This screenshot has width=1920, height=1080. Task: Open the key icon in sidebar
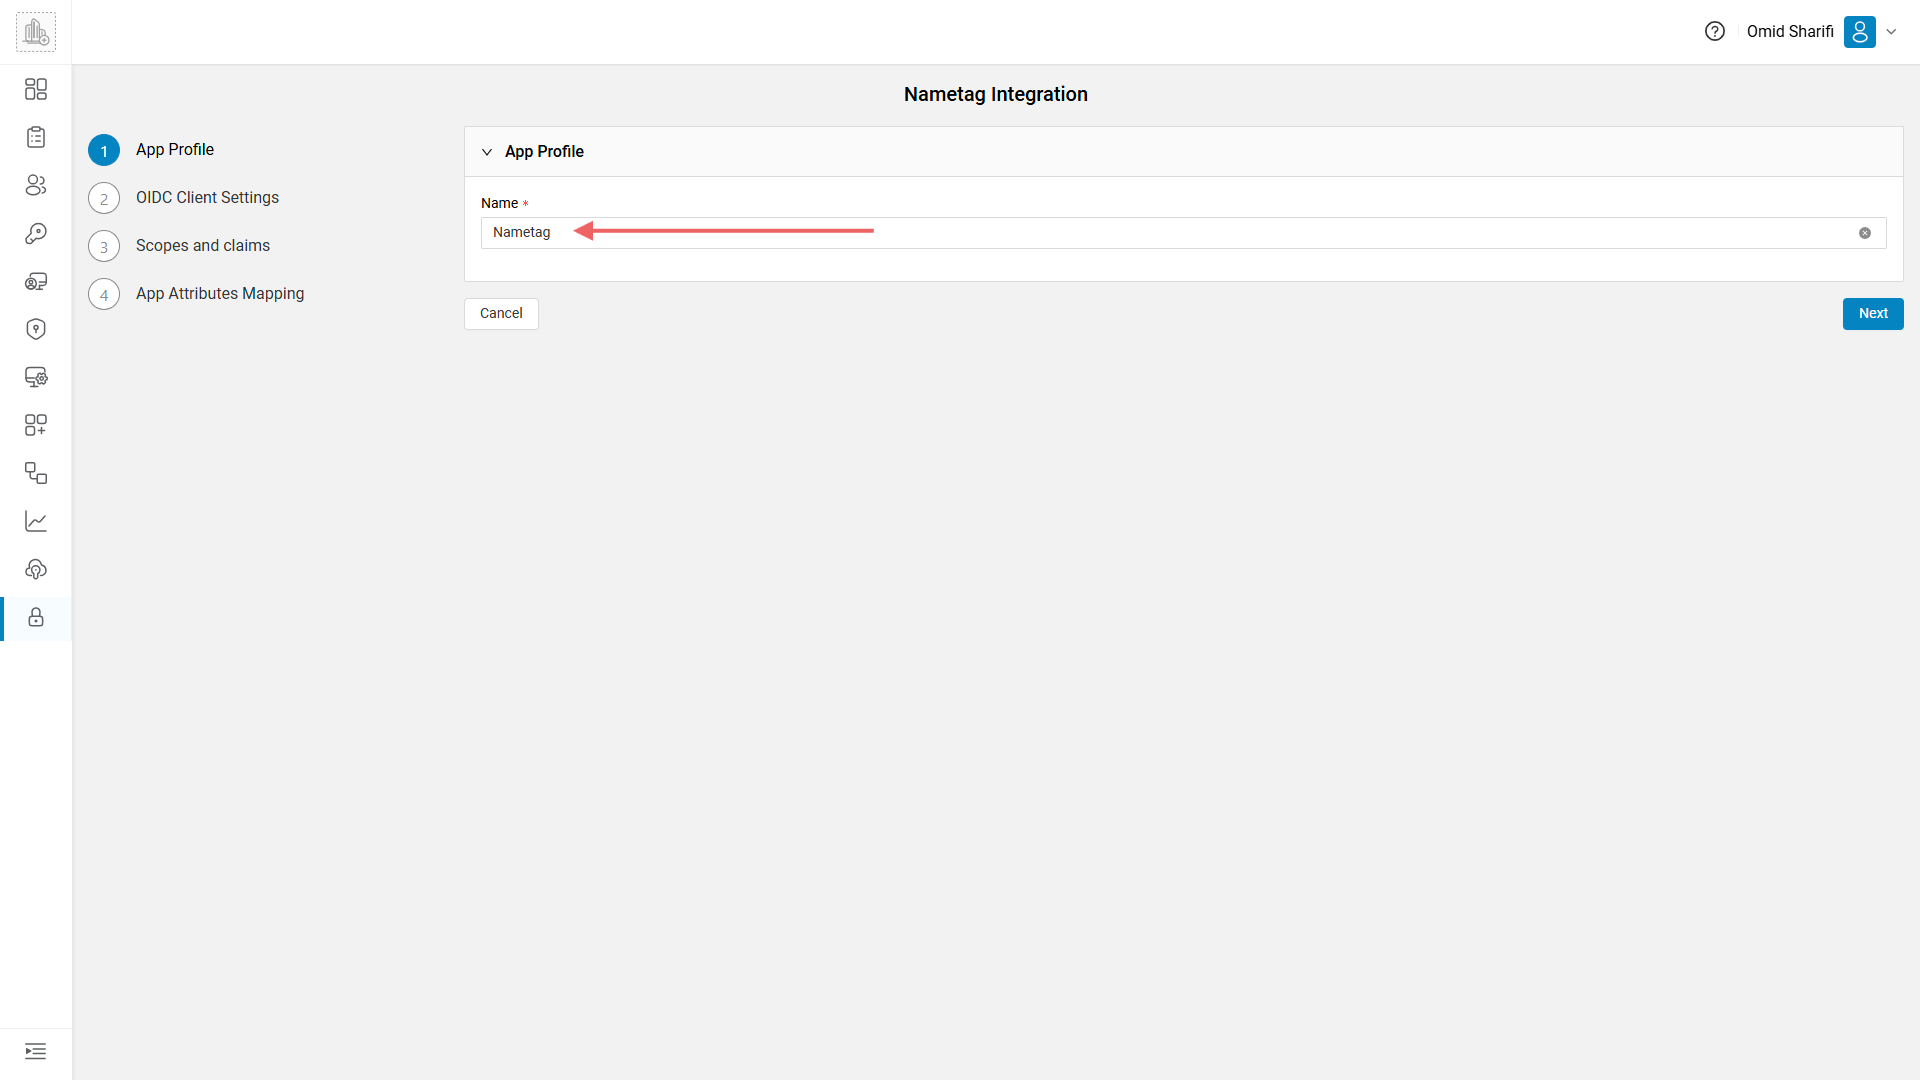coord(36,233)
